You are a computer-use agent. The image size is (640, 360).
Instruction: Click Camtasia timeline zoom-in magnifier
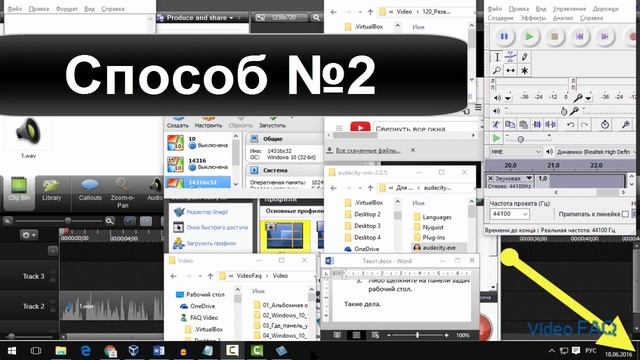(x=109, y=221)
